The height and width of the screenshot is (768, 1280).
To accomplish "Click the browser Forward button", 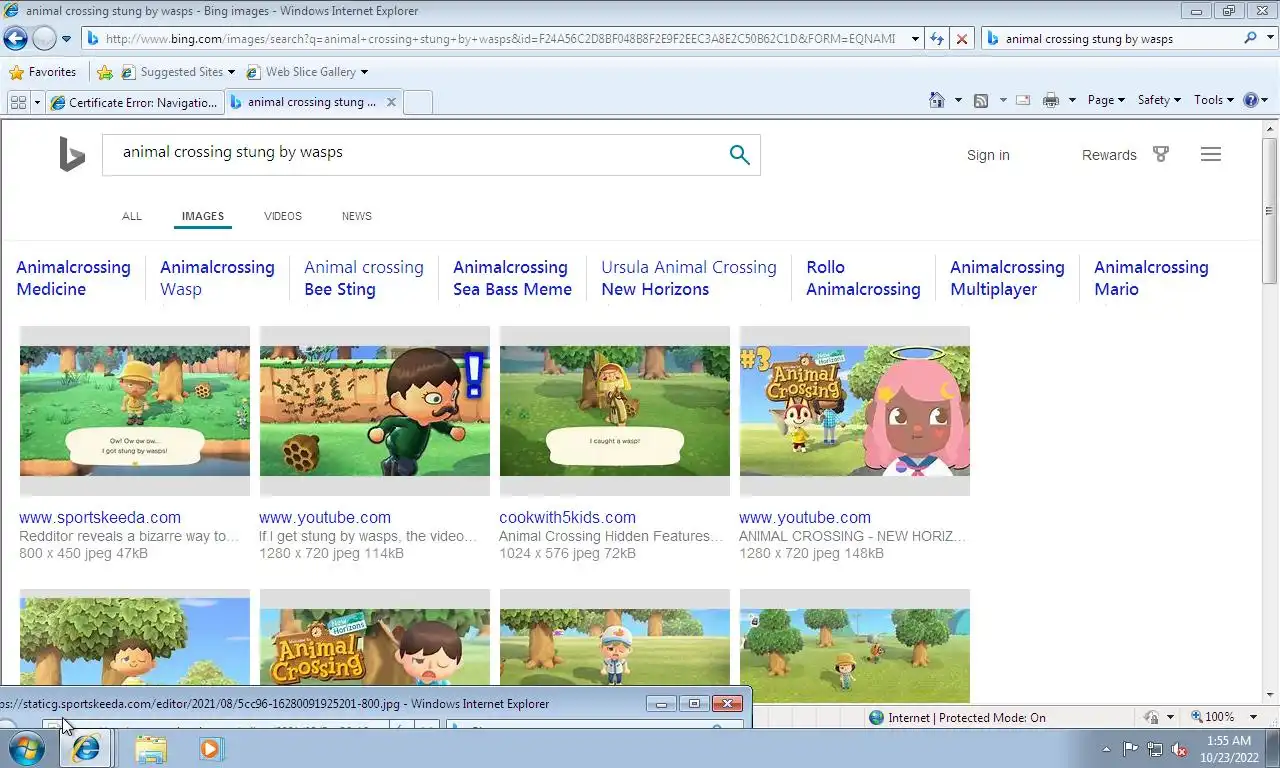I will pyautogui.click(x=44, y=39).
